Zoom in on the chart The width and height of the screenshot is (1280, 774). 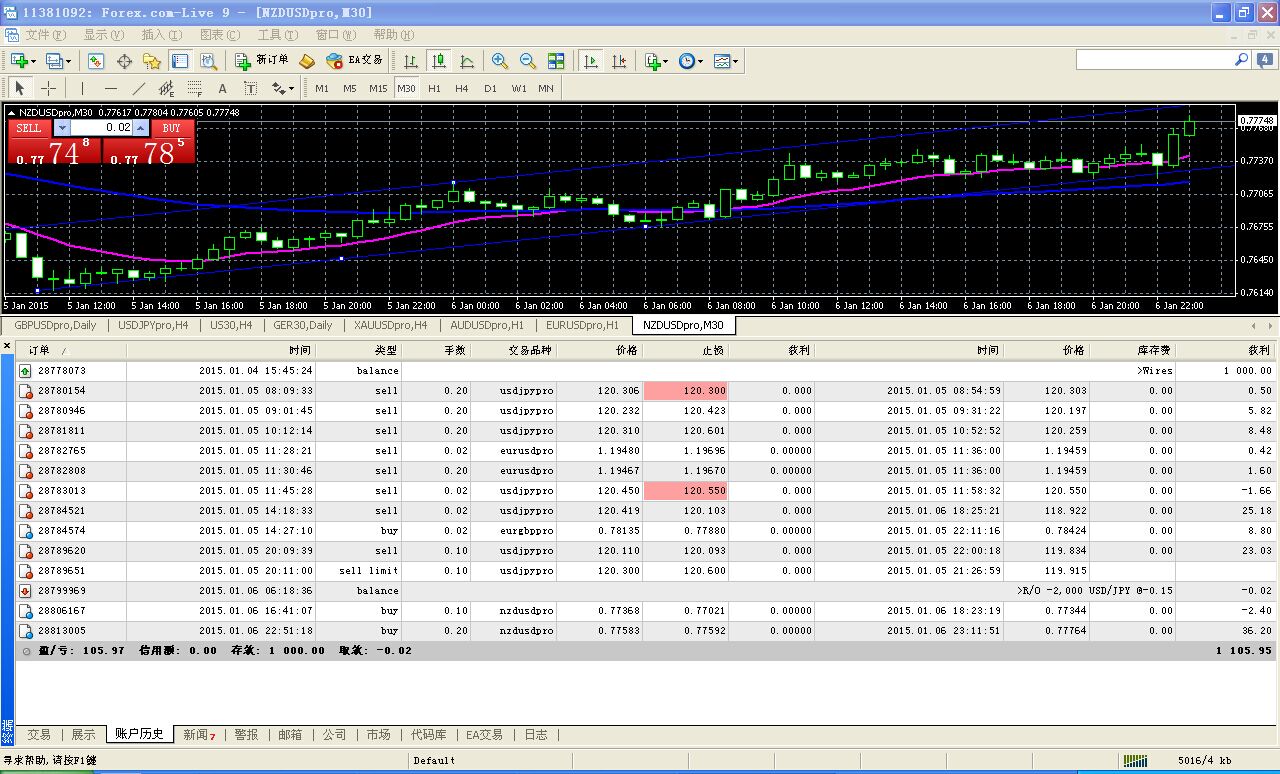click(x=500, y=61)
